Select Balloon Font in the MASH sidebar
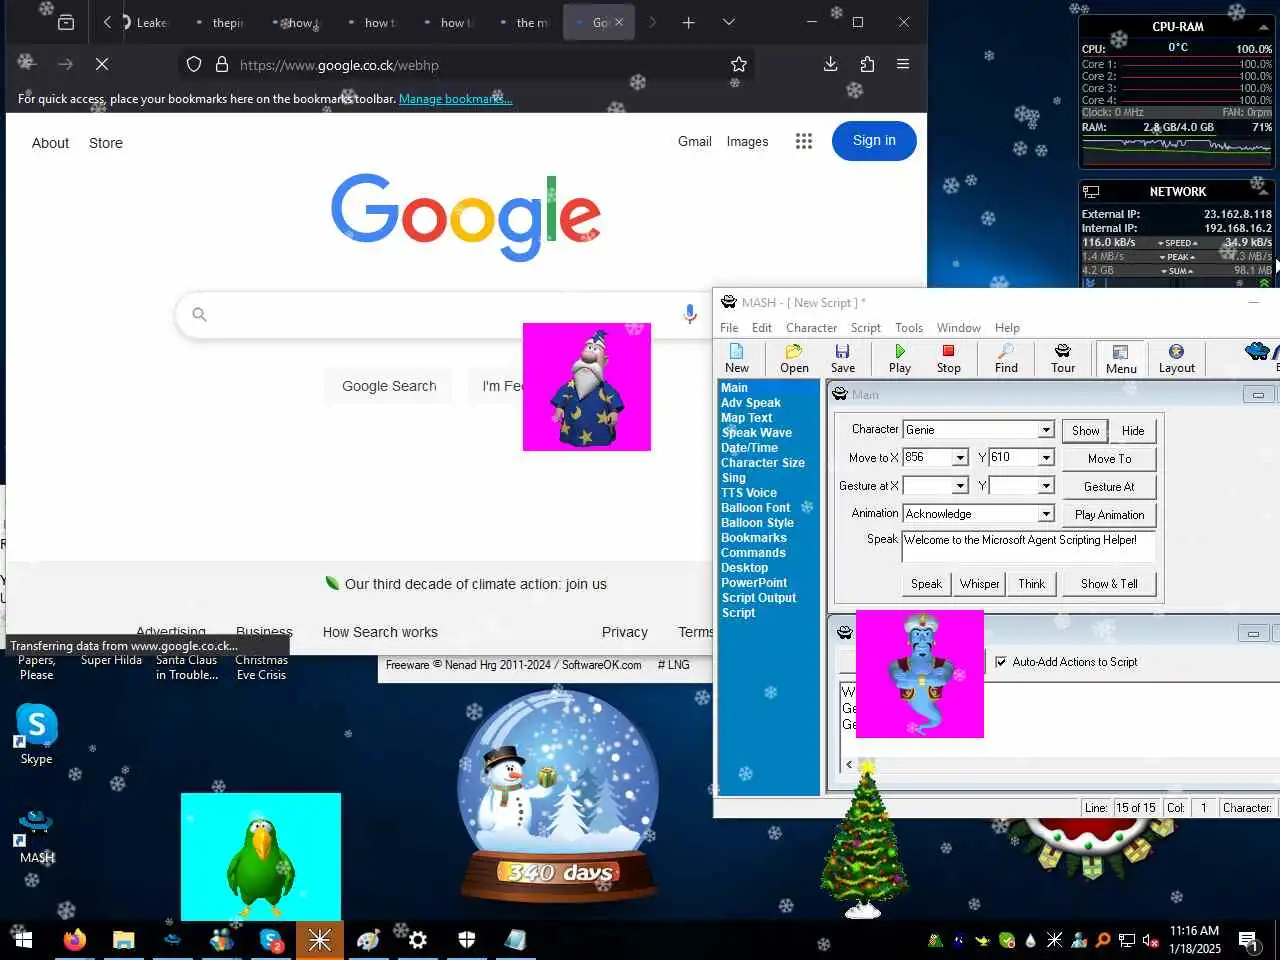 (756, 508)
